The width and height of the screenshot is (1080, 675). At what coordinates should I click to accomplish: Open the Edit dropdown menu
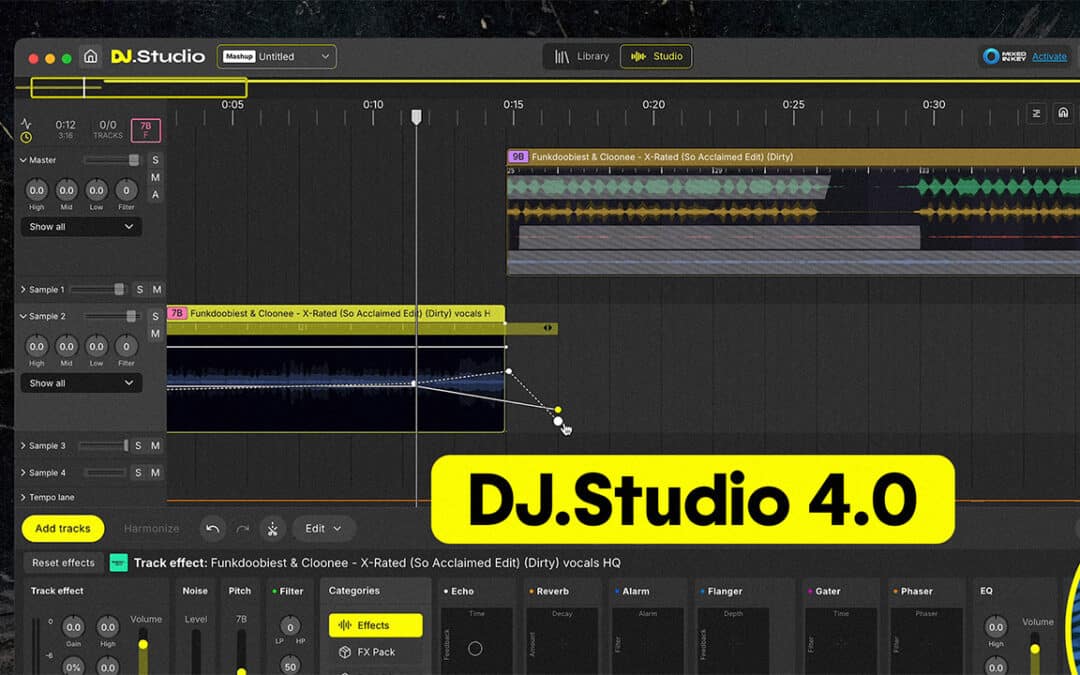pyautogui.click(x=322, y=529)
